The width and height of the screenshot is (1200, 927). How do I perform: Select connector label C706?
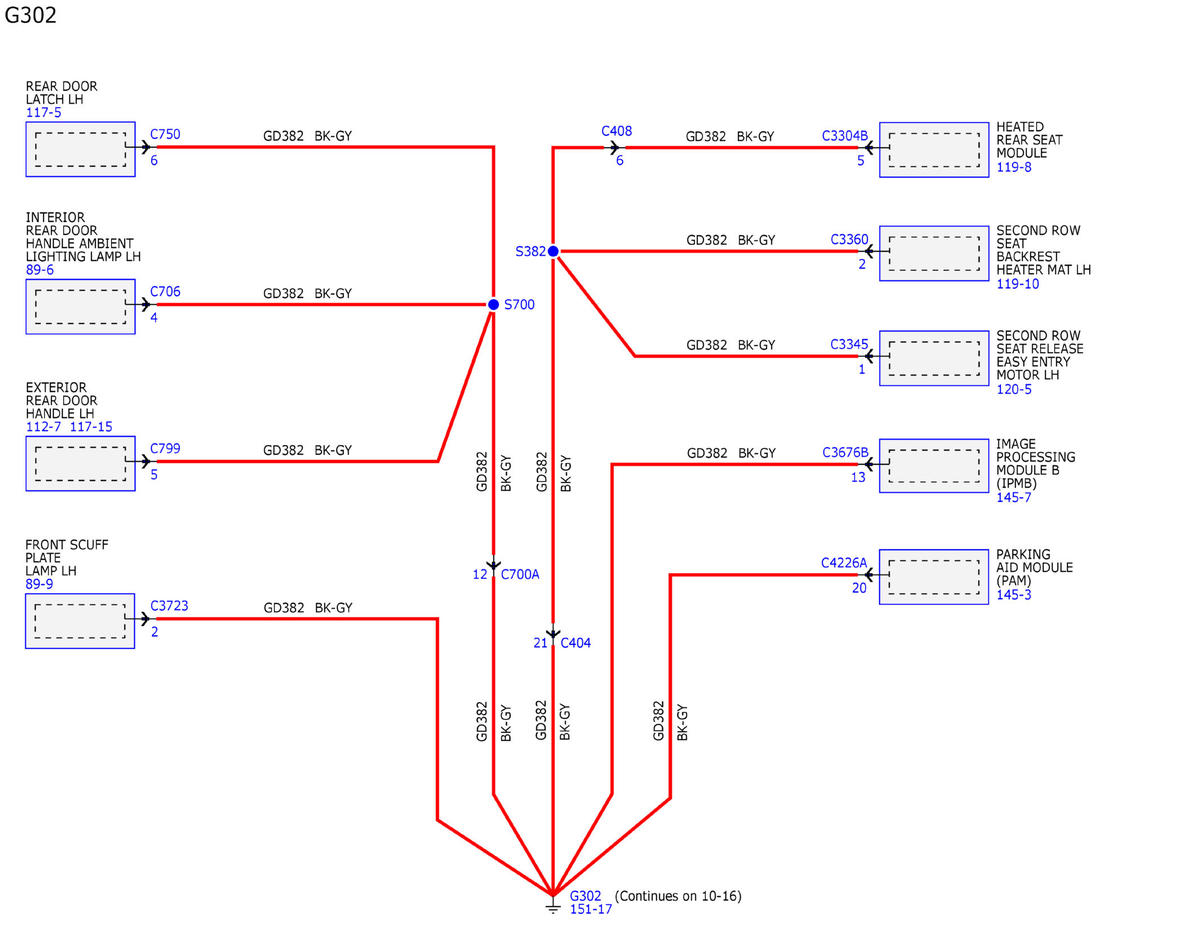165,292
